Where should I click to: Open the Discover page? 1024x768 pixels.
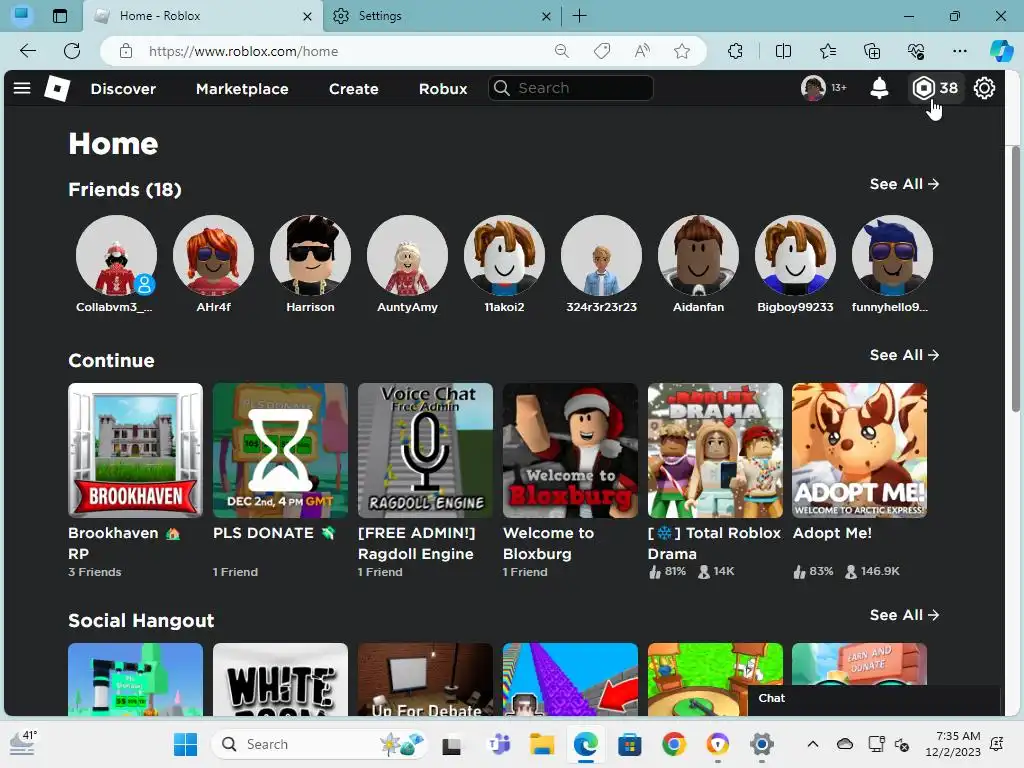123,89
